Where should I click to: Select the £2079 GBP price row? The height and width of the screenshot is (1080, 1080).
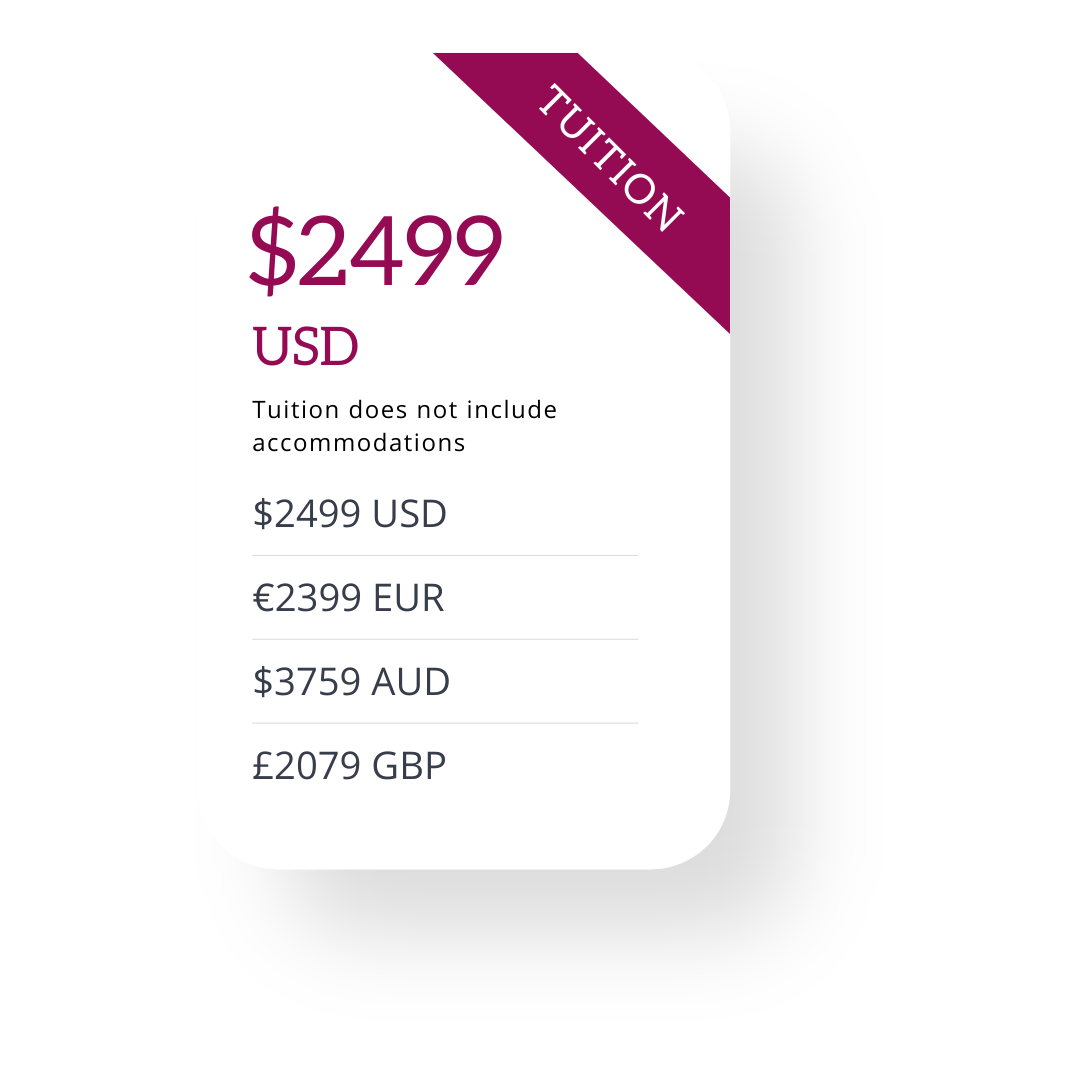[x=445, y=766]
